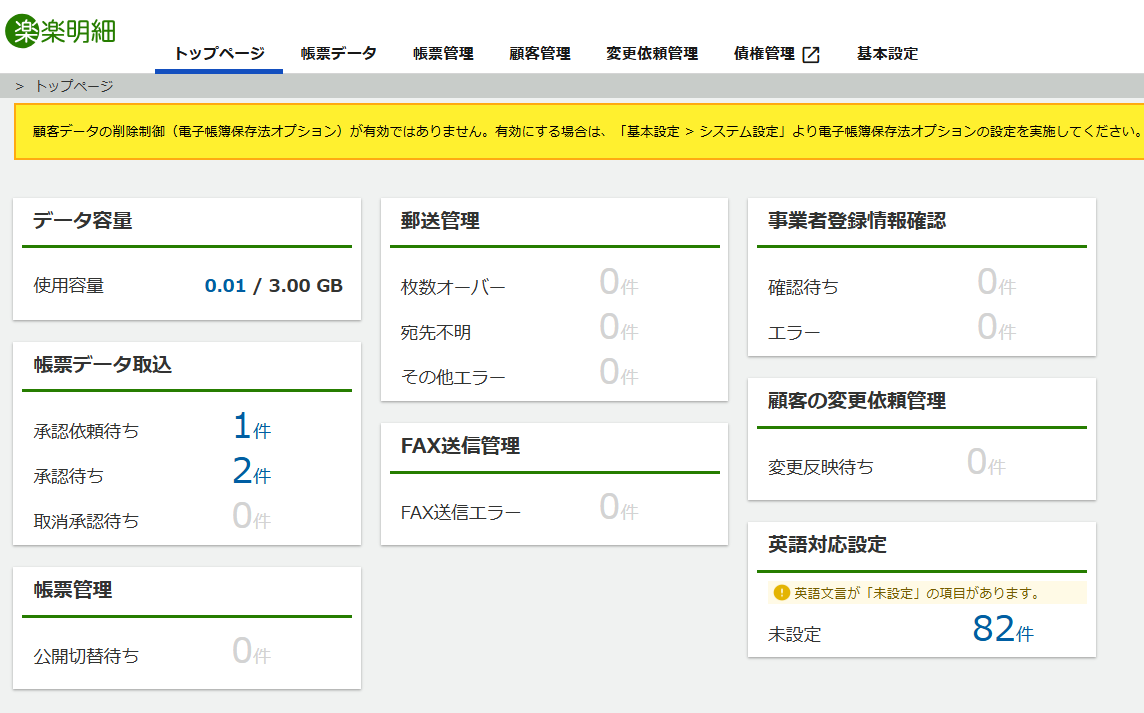The height and width of the screenshot is (713, 1144).
Task: Click the external link icon beside 債権管理
Action: [811, 55]
